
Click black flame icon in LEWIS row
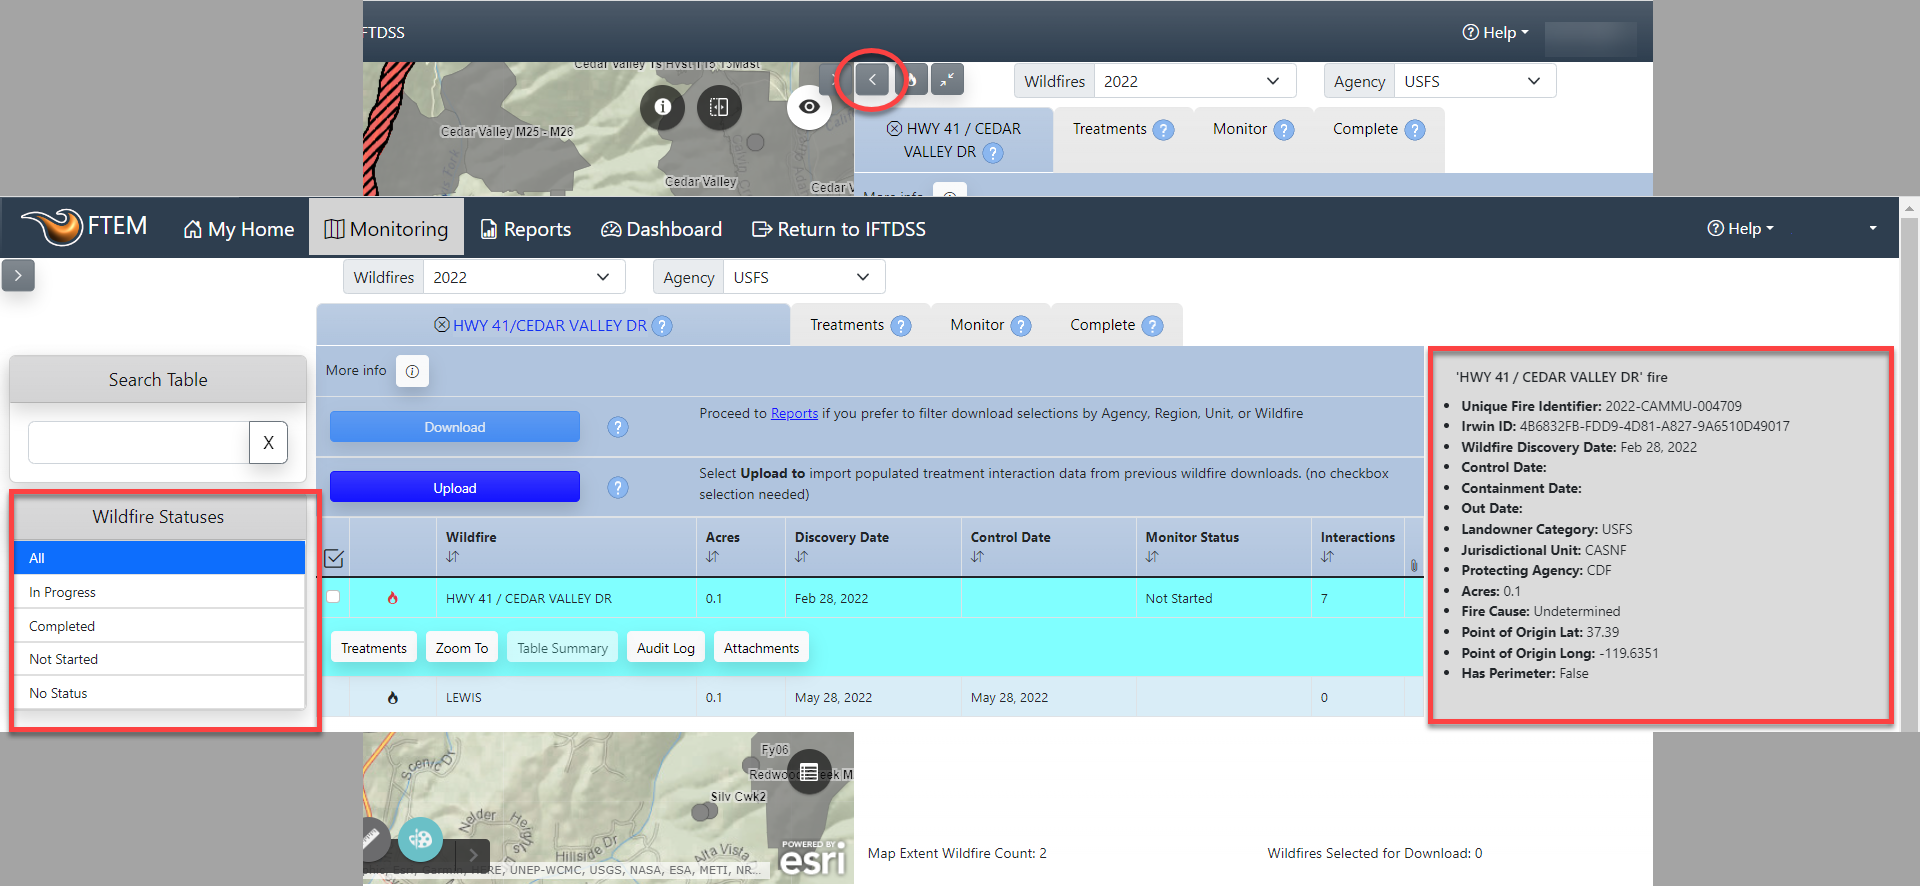(x=392, y=698)
